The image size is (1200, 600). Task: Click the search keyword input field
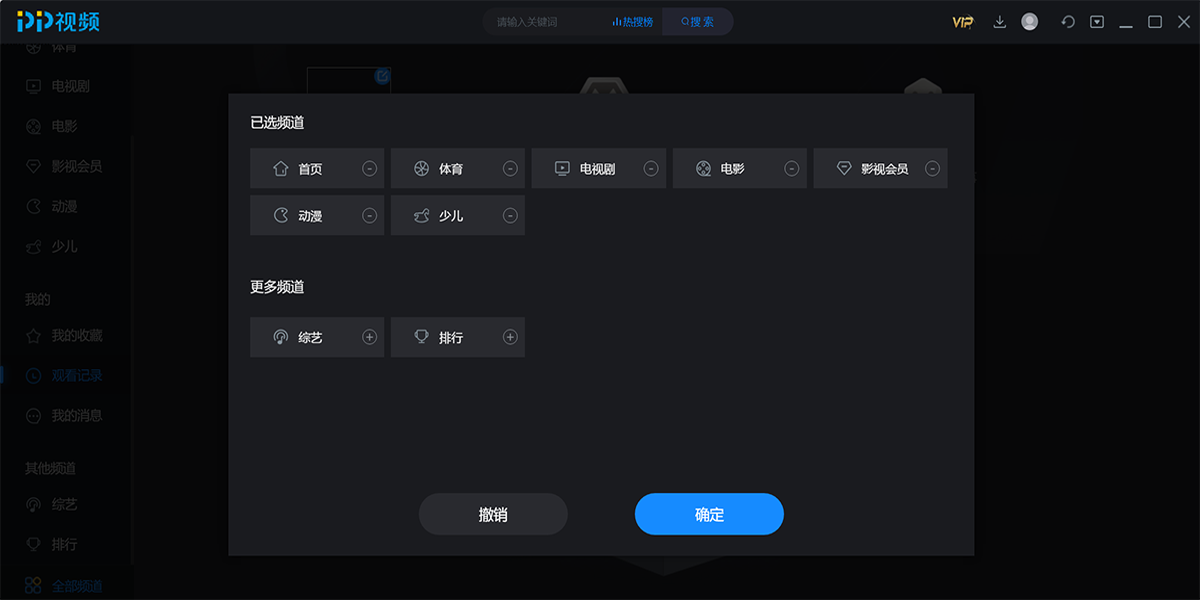[x=540, y=22]
